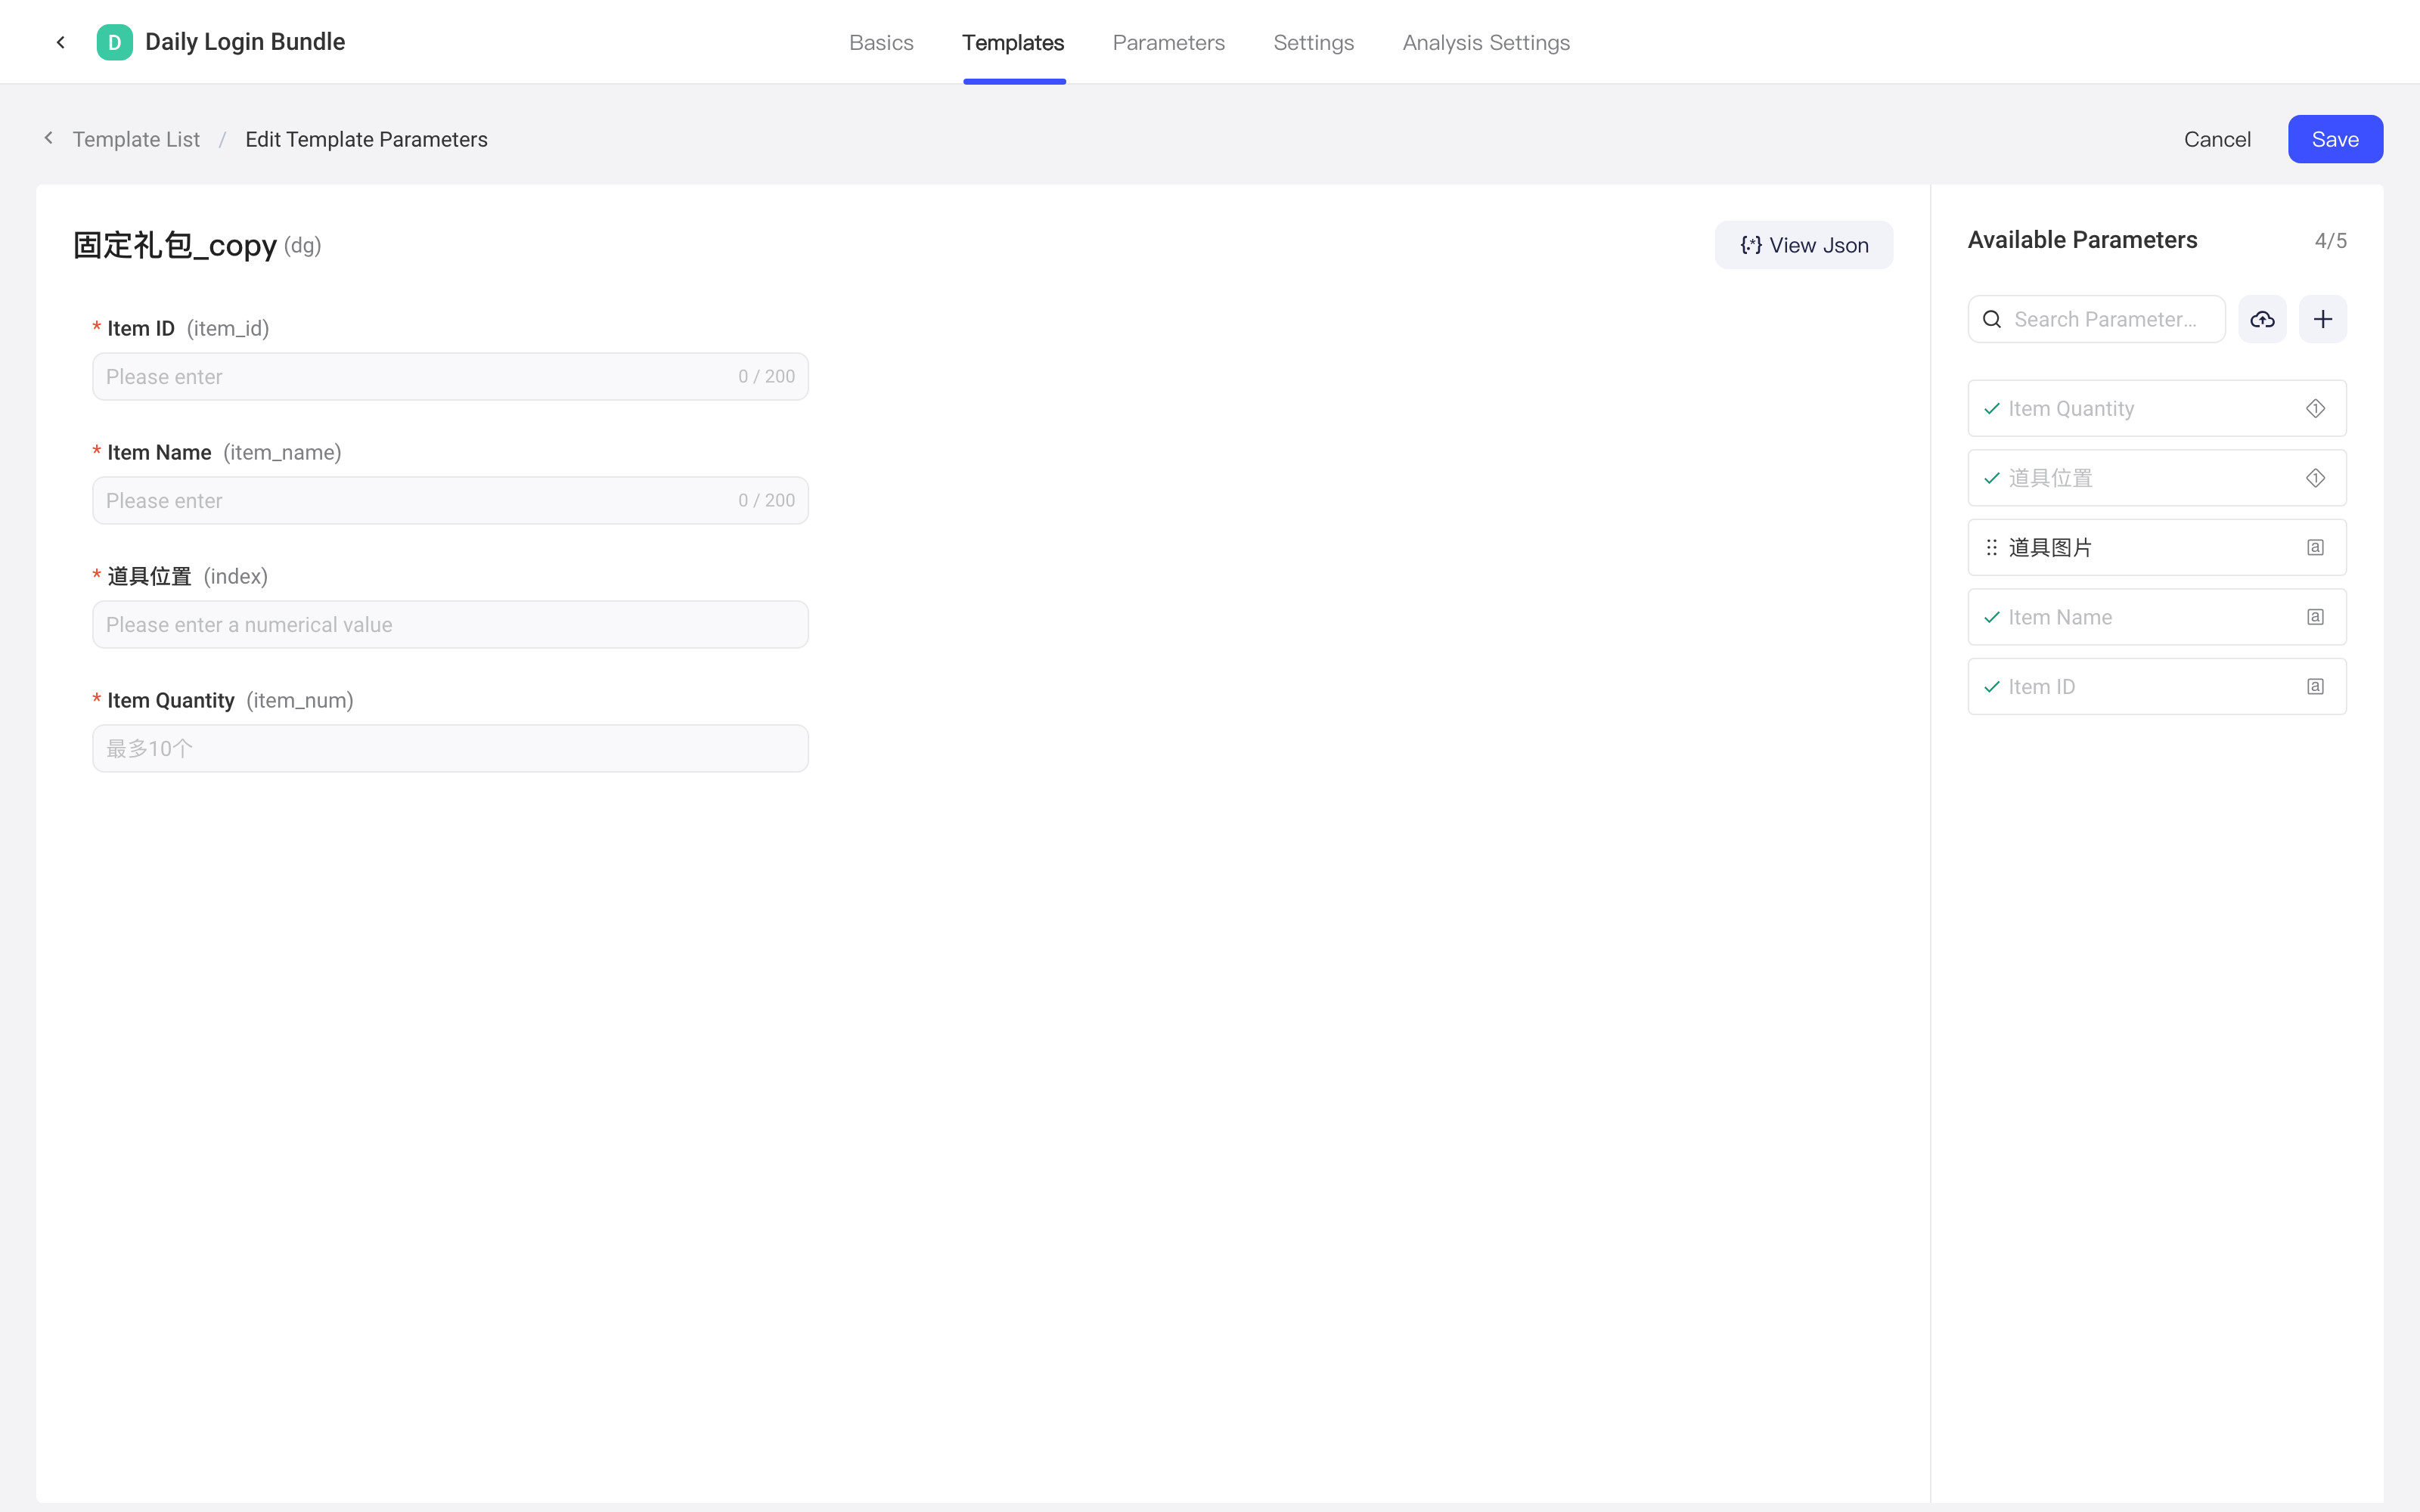2420x1512 pixels.
Task: Click the text type icon on Item ID
Action: coord(2316,686)
